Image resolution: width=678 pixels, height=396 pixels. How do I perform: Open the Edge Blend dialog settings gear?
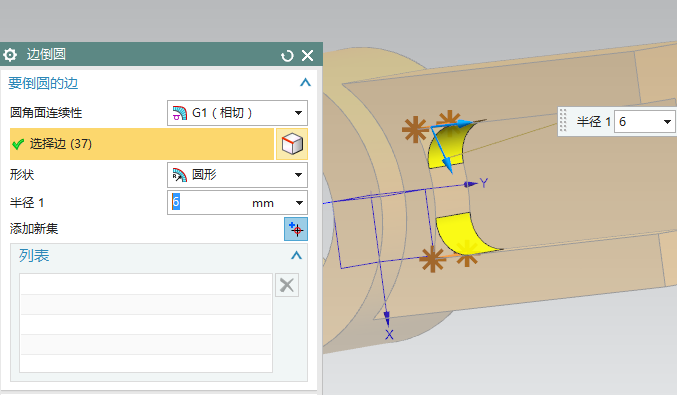pos(10,55)
